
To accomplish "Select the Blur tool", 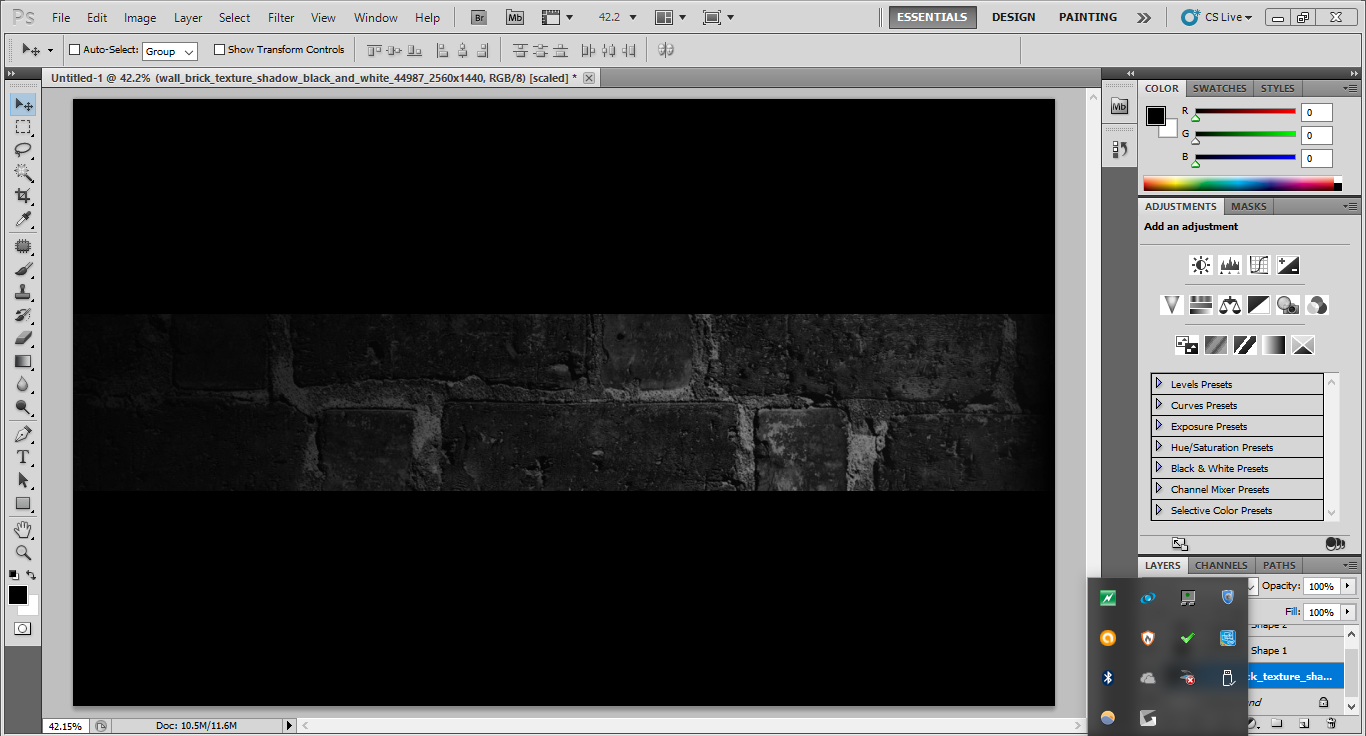I will (23, 384).
